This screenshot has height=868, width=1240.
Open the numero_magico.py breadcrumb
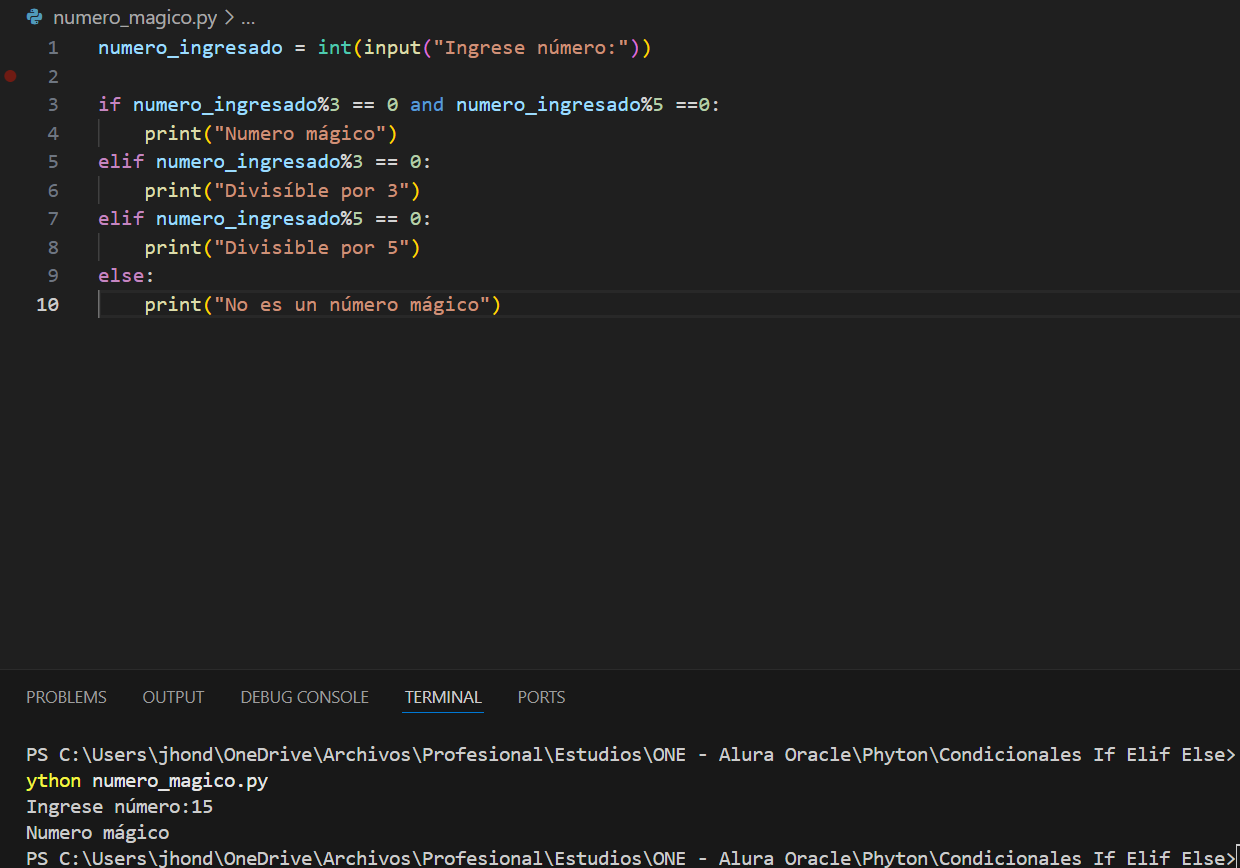pos(135,18)
